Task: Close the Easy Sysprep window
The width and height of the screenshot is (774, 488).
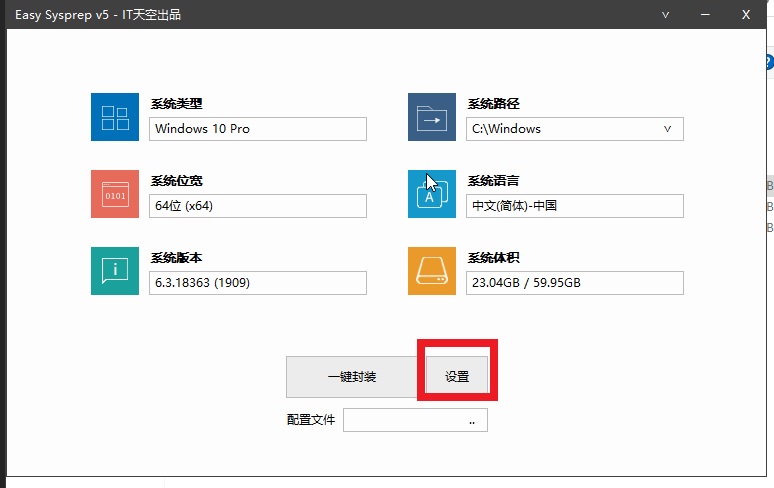Action: (x=745, y=14)
